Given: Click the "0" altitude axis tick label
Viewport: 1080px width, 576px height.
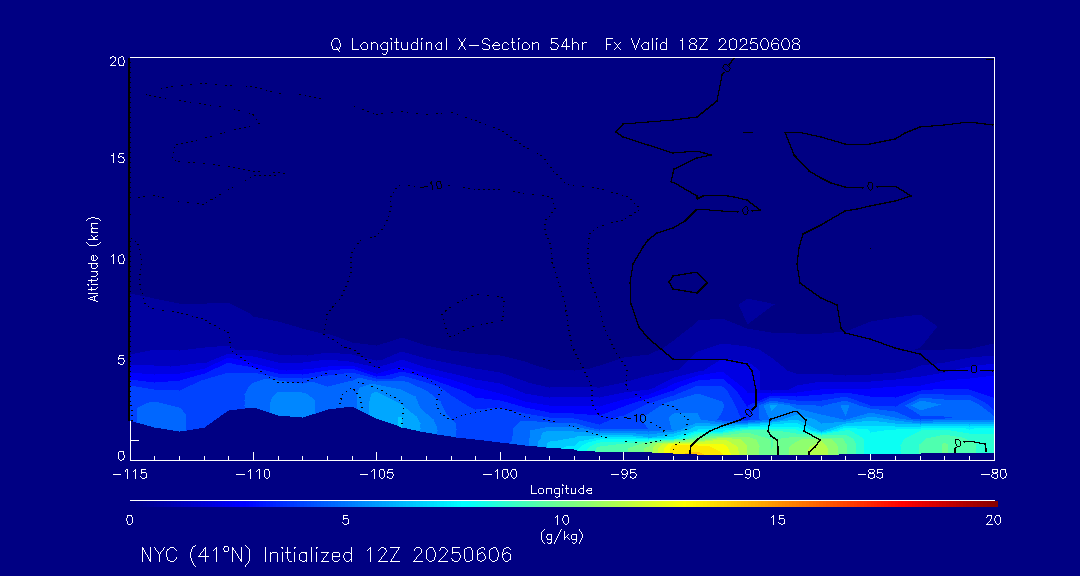Looking at the screenshot, I should coord(121,455).
